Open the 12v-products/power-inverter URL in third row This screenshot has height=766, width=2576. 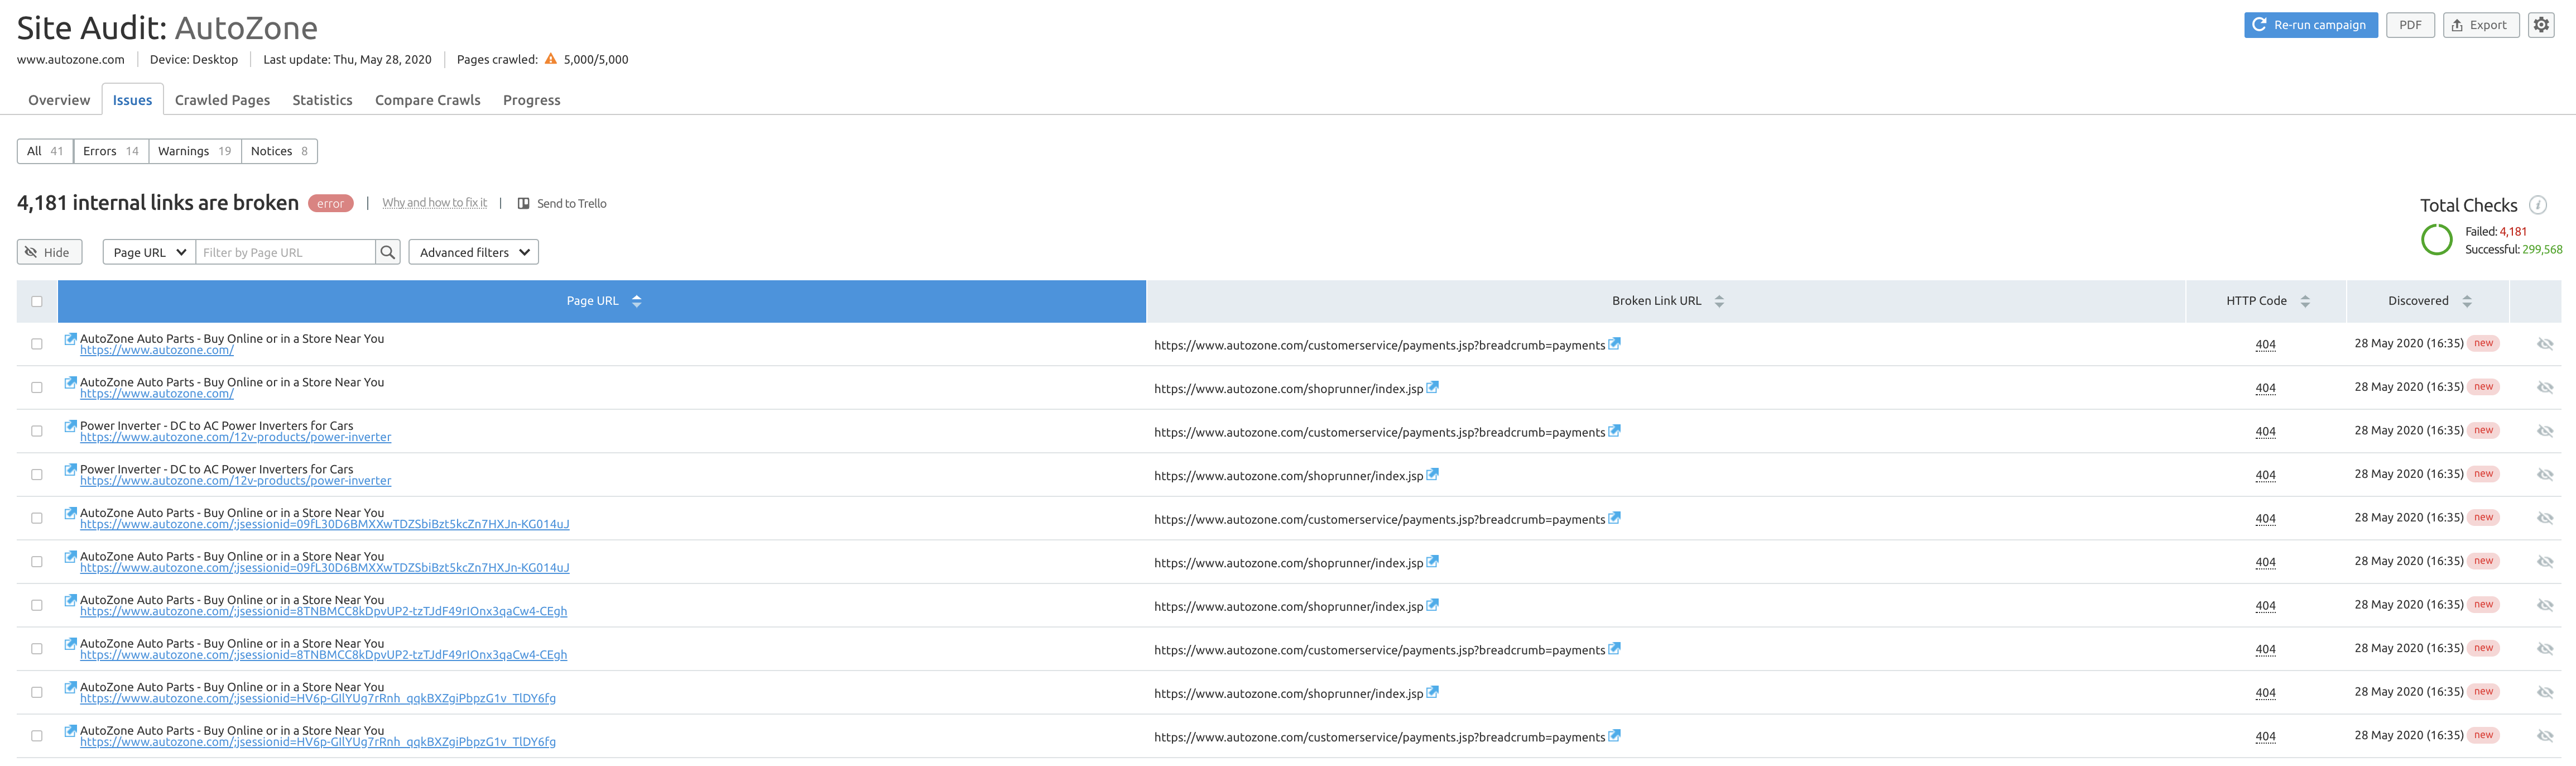click(235, 437)
